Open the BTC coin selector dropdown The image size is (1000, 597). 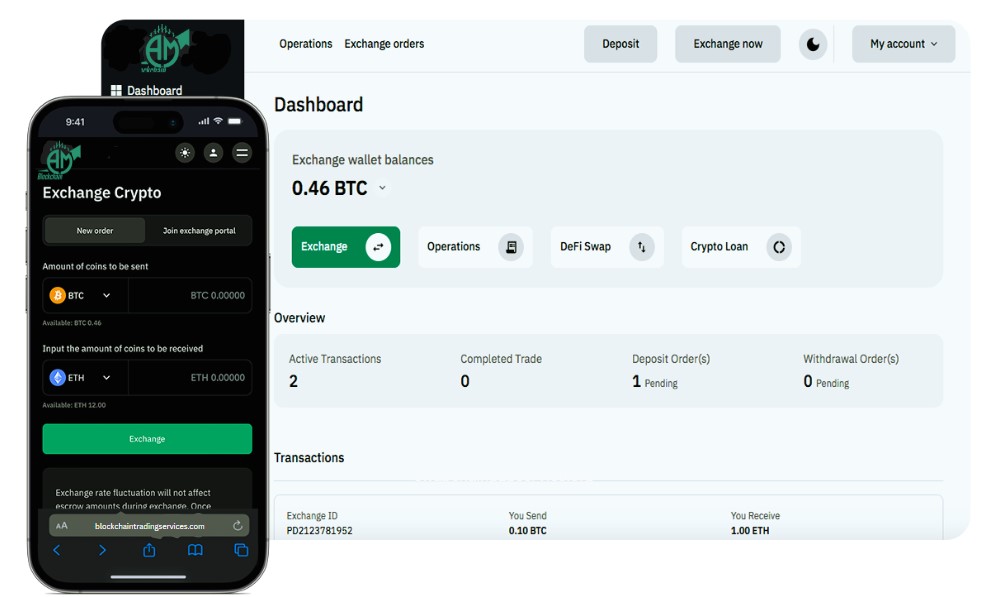[85, 296]
